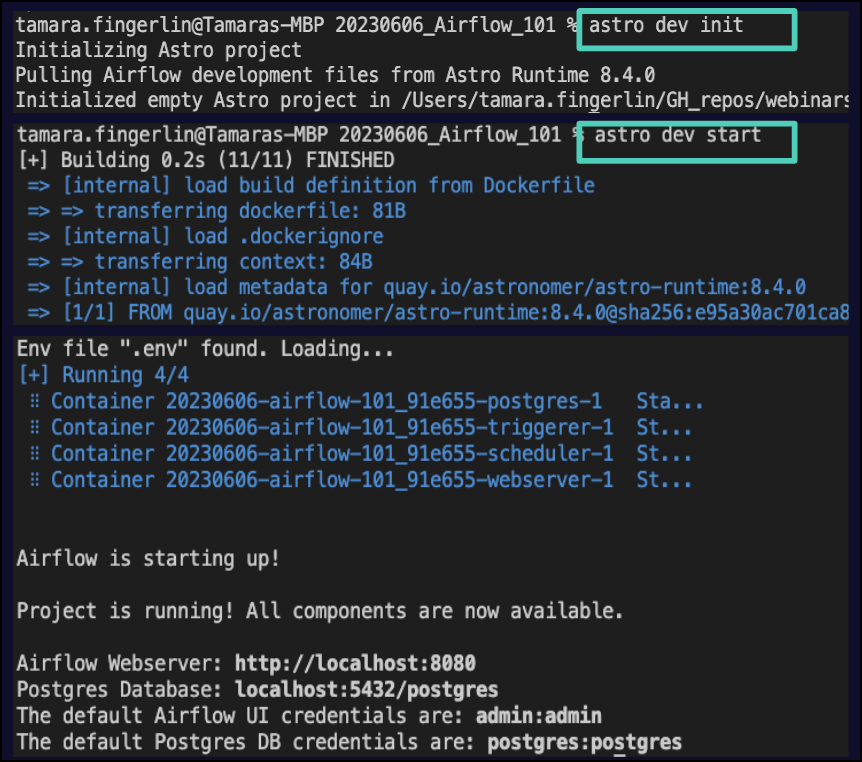This screenshot has width=862, height=762.
Task: Click the 'Env file ".env" found' message
Action: (205, 350)
